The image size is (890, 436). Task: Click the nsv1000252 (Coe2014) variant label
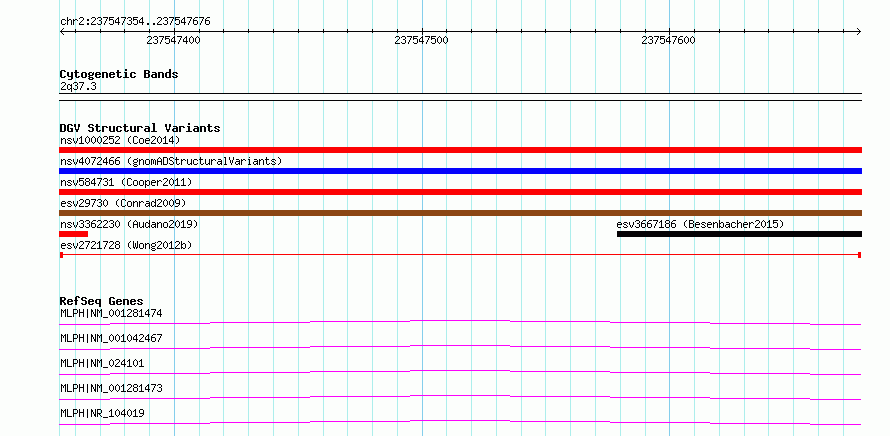pos(120,140)
